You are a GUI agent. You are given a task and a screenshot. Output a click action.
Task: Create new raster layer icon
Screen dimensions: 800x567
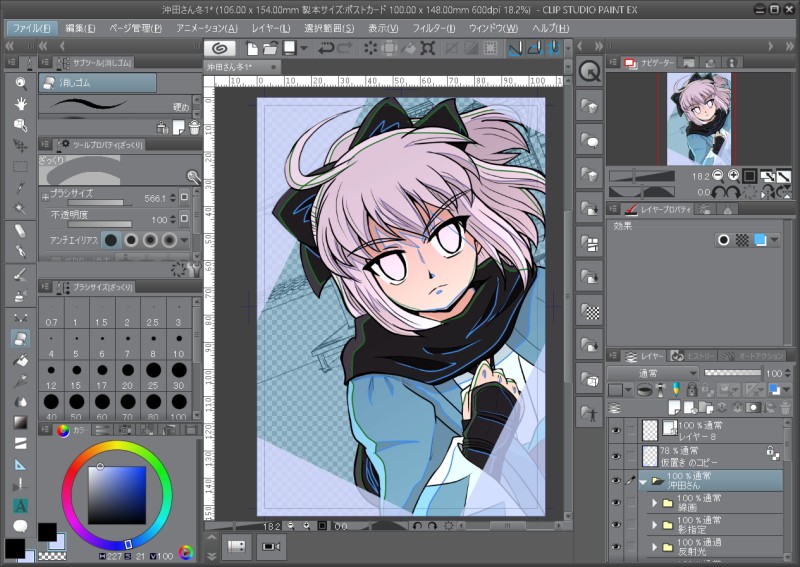674,407
